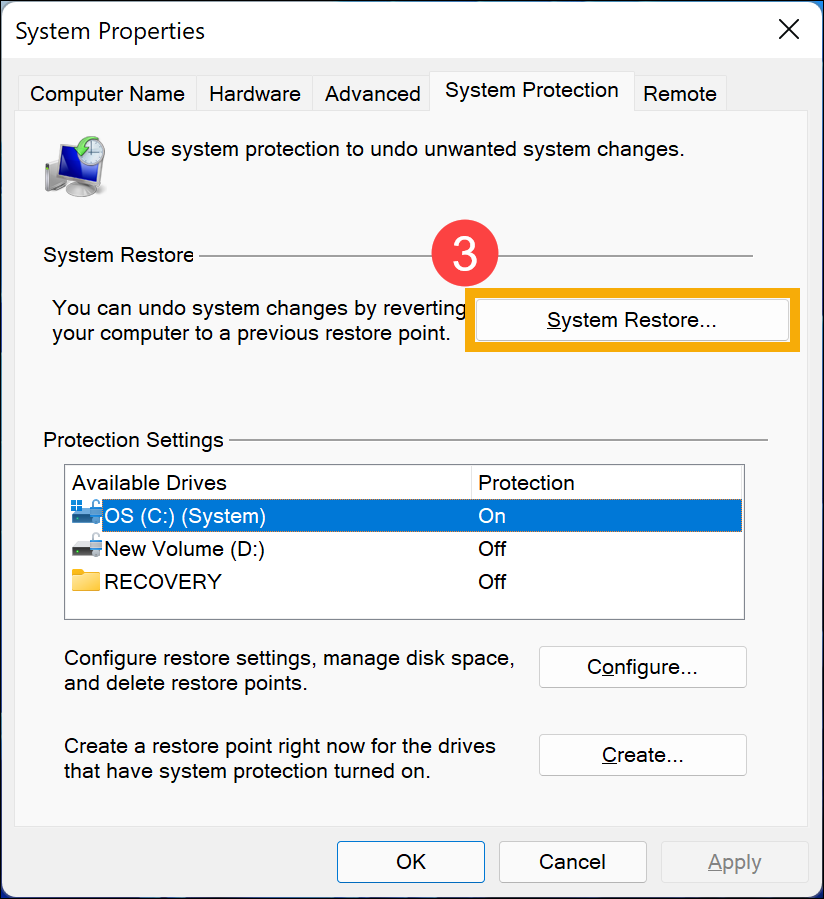The image size is (824, 899).
Task: Open the Hardware tab
Action: 254,94
